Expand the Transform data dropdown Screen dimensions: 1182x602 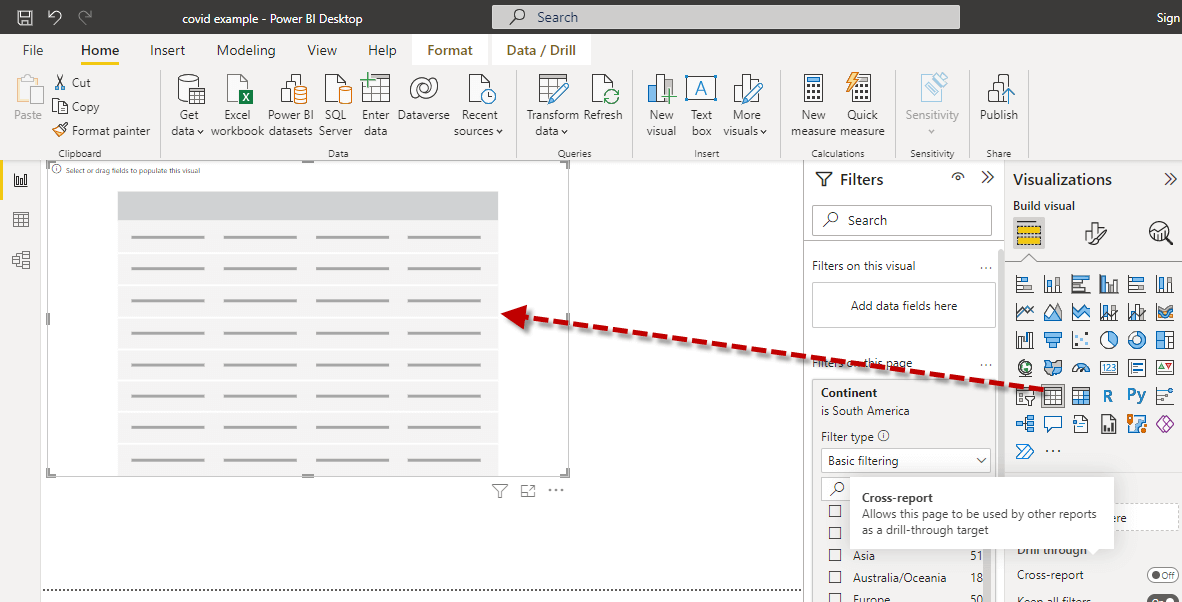[x=552, y=103]
